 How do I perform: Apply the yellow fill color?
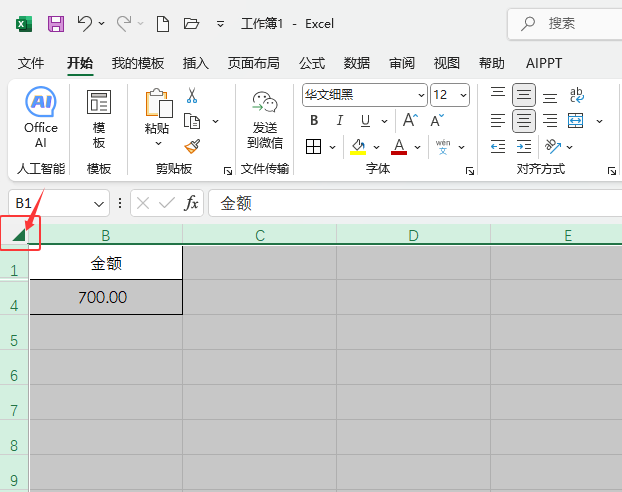[358, 147]
